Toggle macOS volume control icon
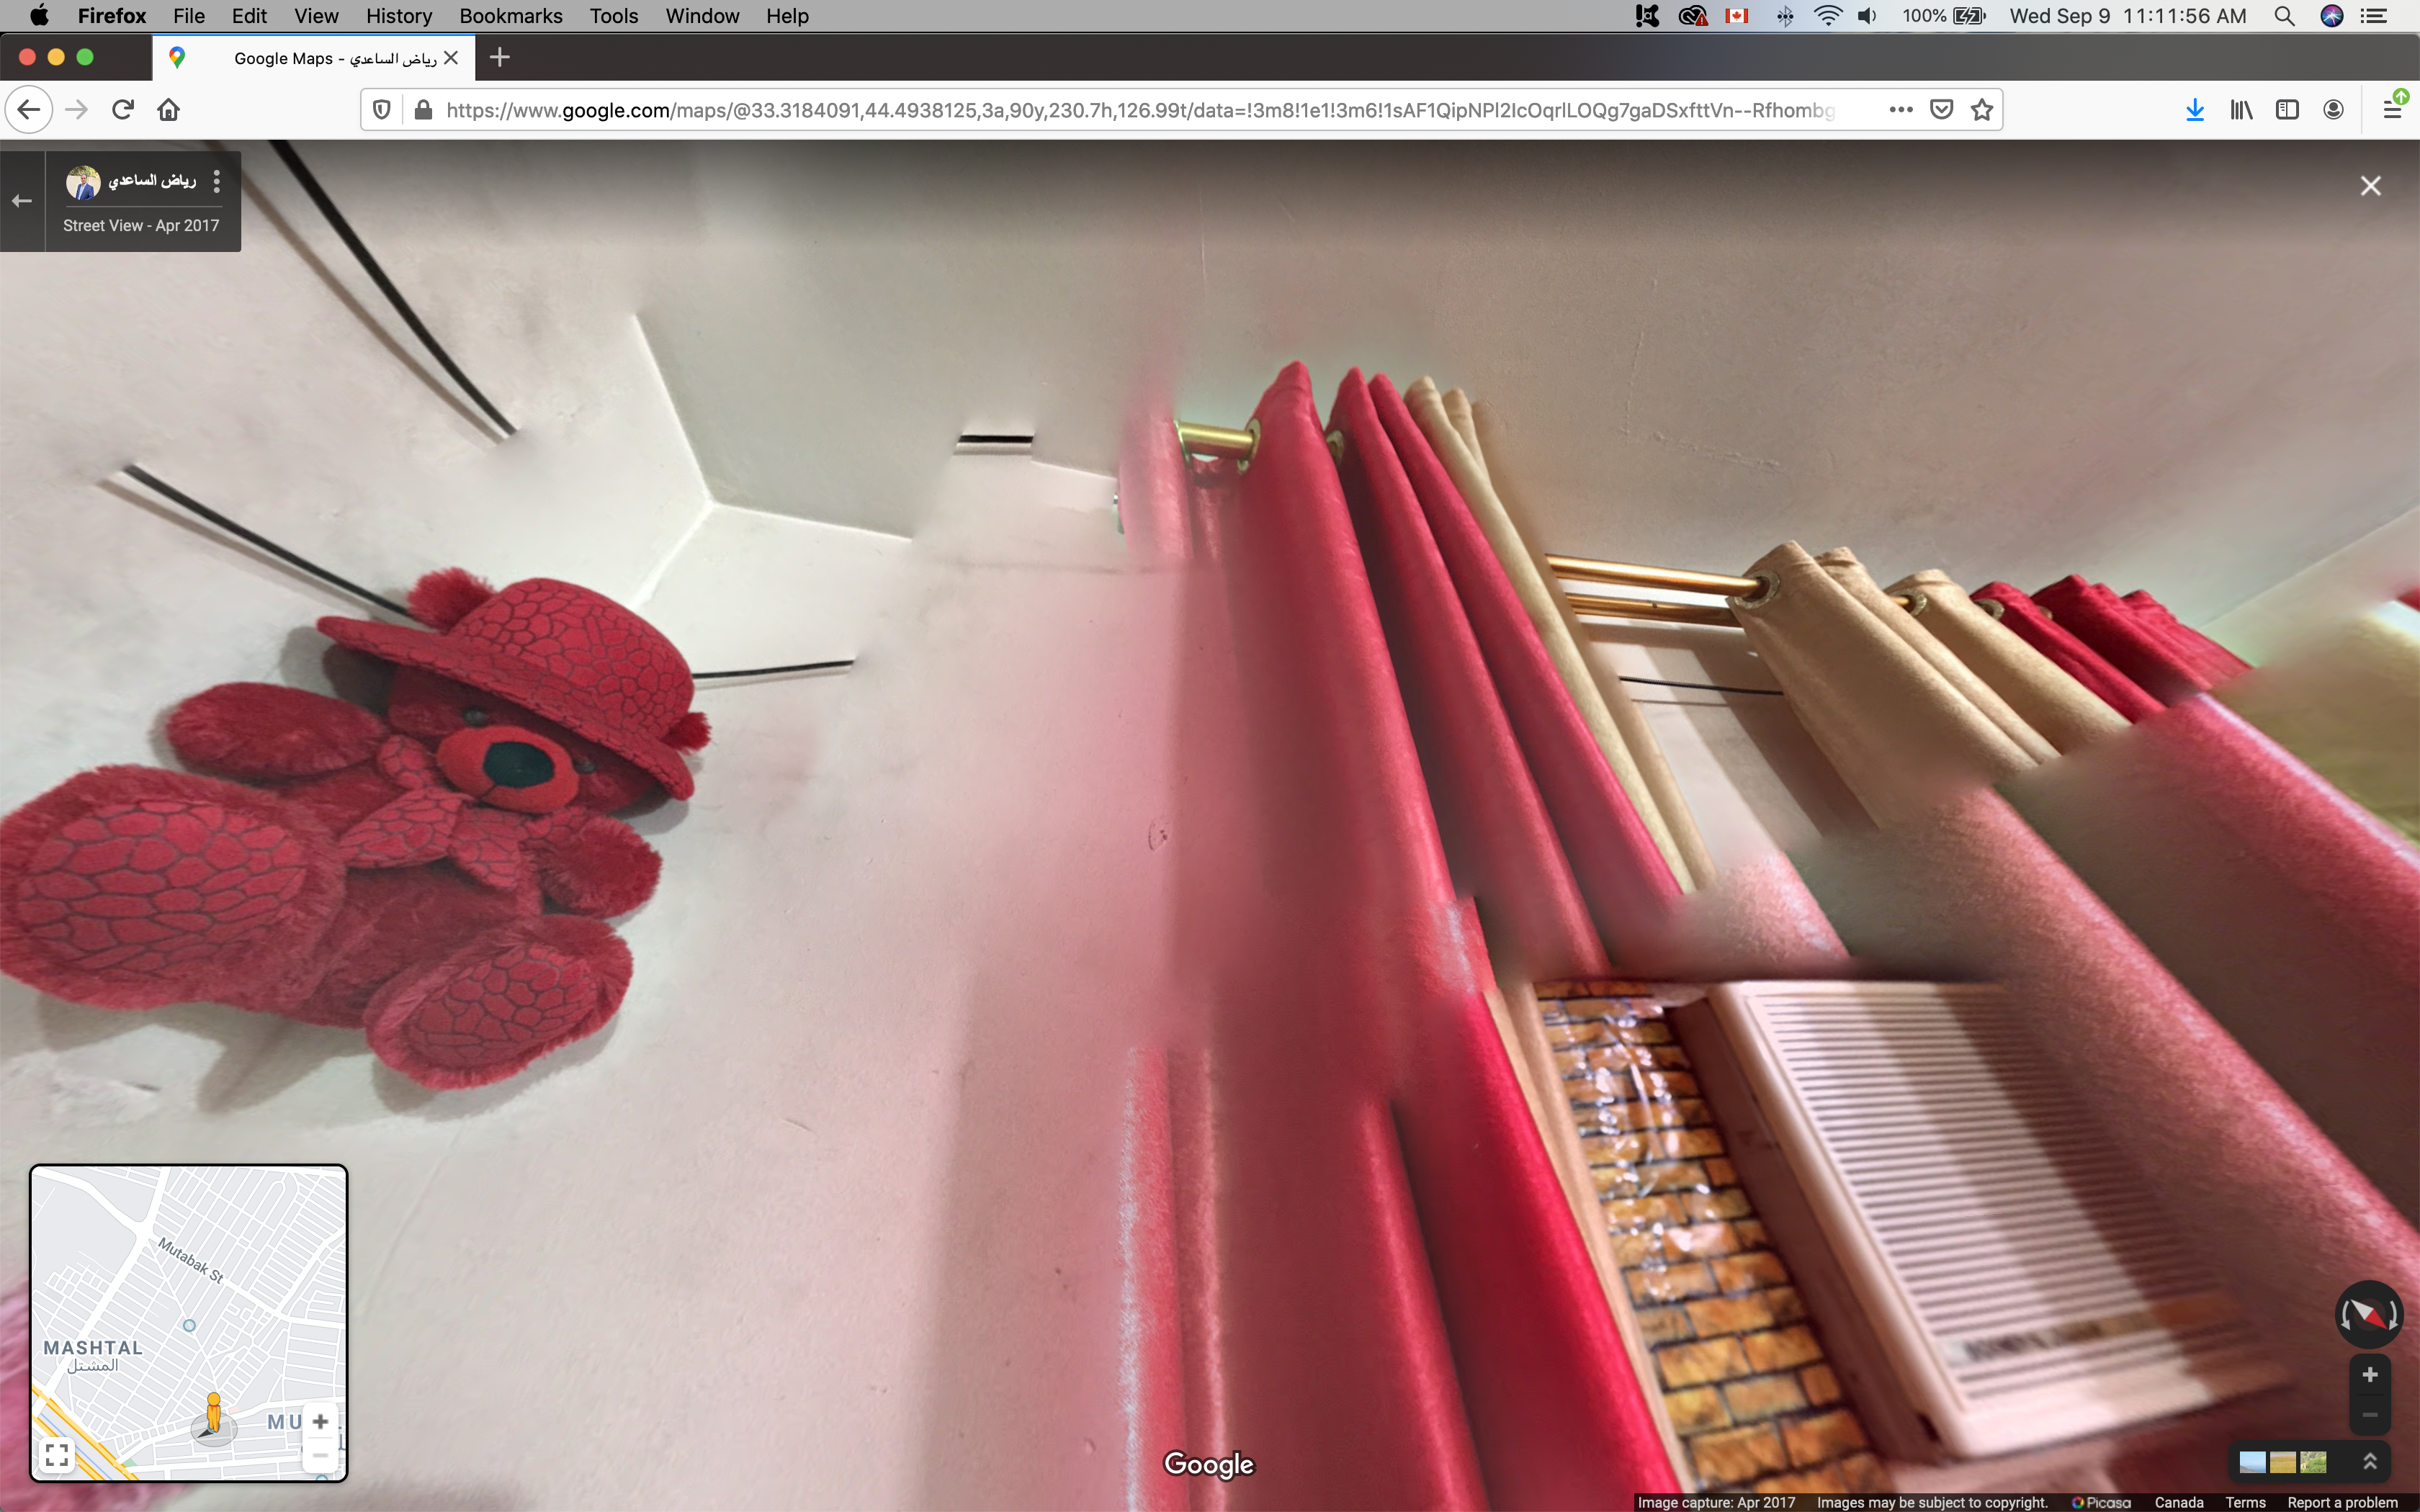This screenshot has height=1512, width=2420. tap(1867, 16)
